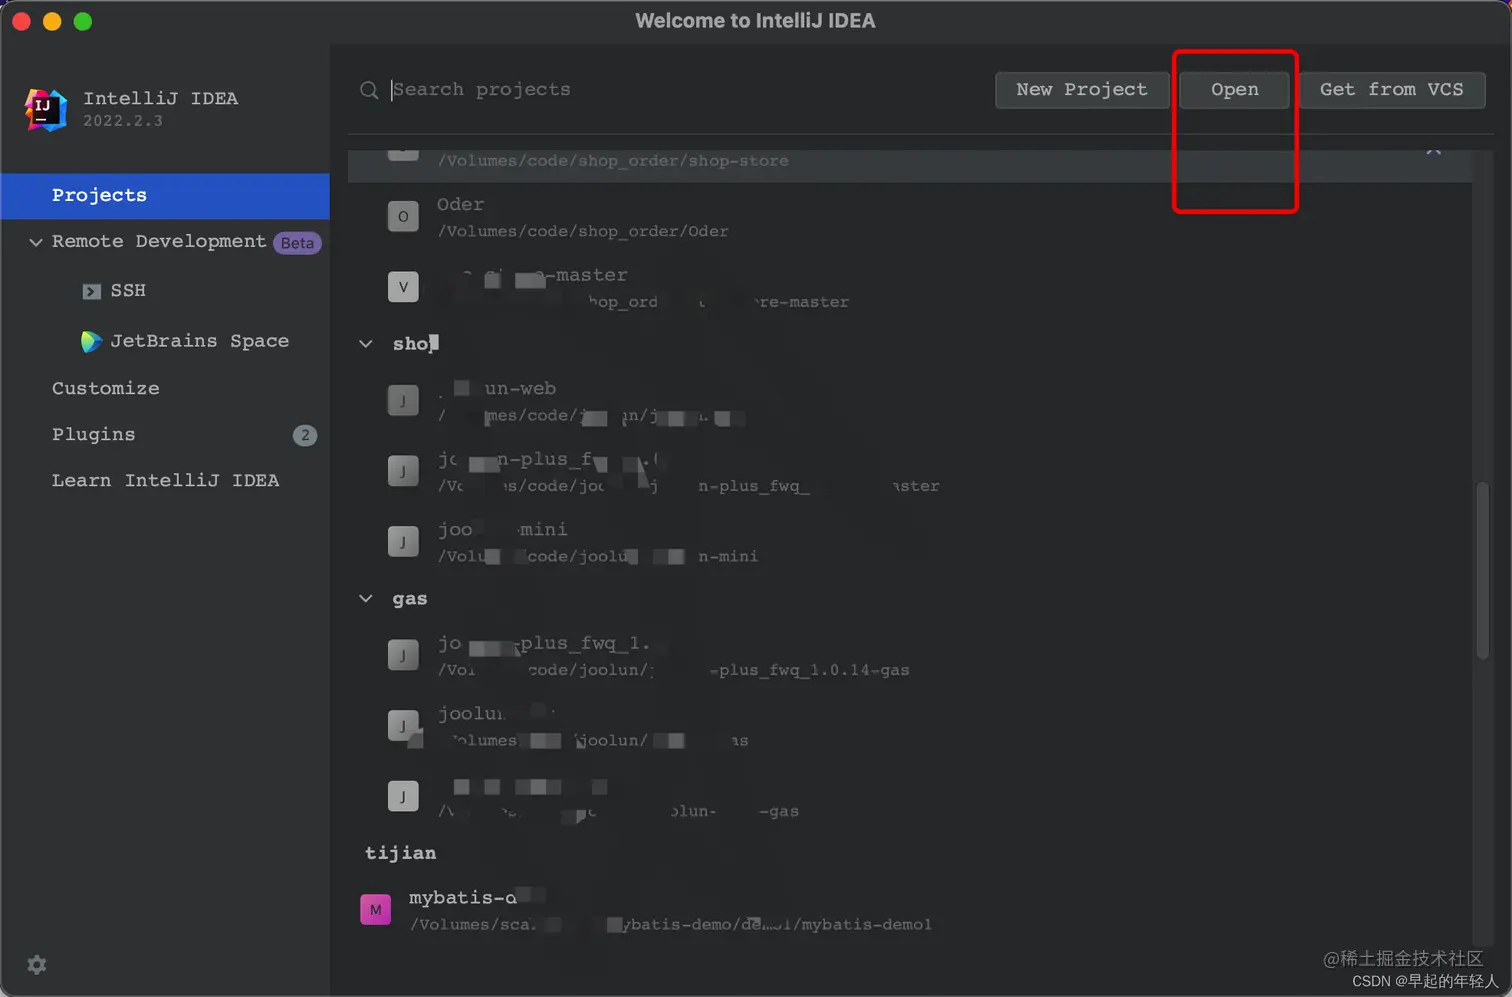1512x997 pixels.
Task: Click the Beta badge next to Remote Development
Action: [297, 243]
